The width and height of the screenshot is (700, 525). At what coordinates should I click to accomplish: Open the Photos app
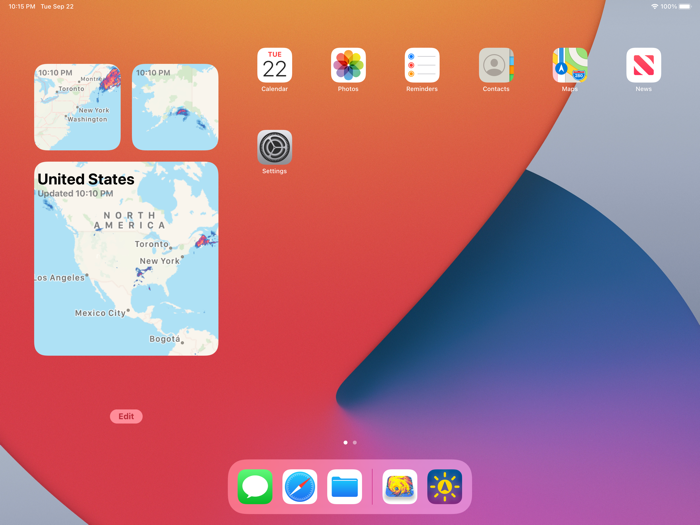[x=348, y=65]
